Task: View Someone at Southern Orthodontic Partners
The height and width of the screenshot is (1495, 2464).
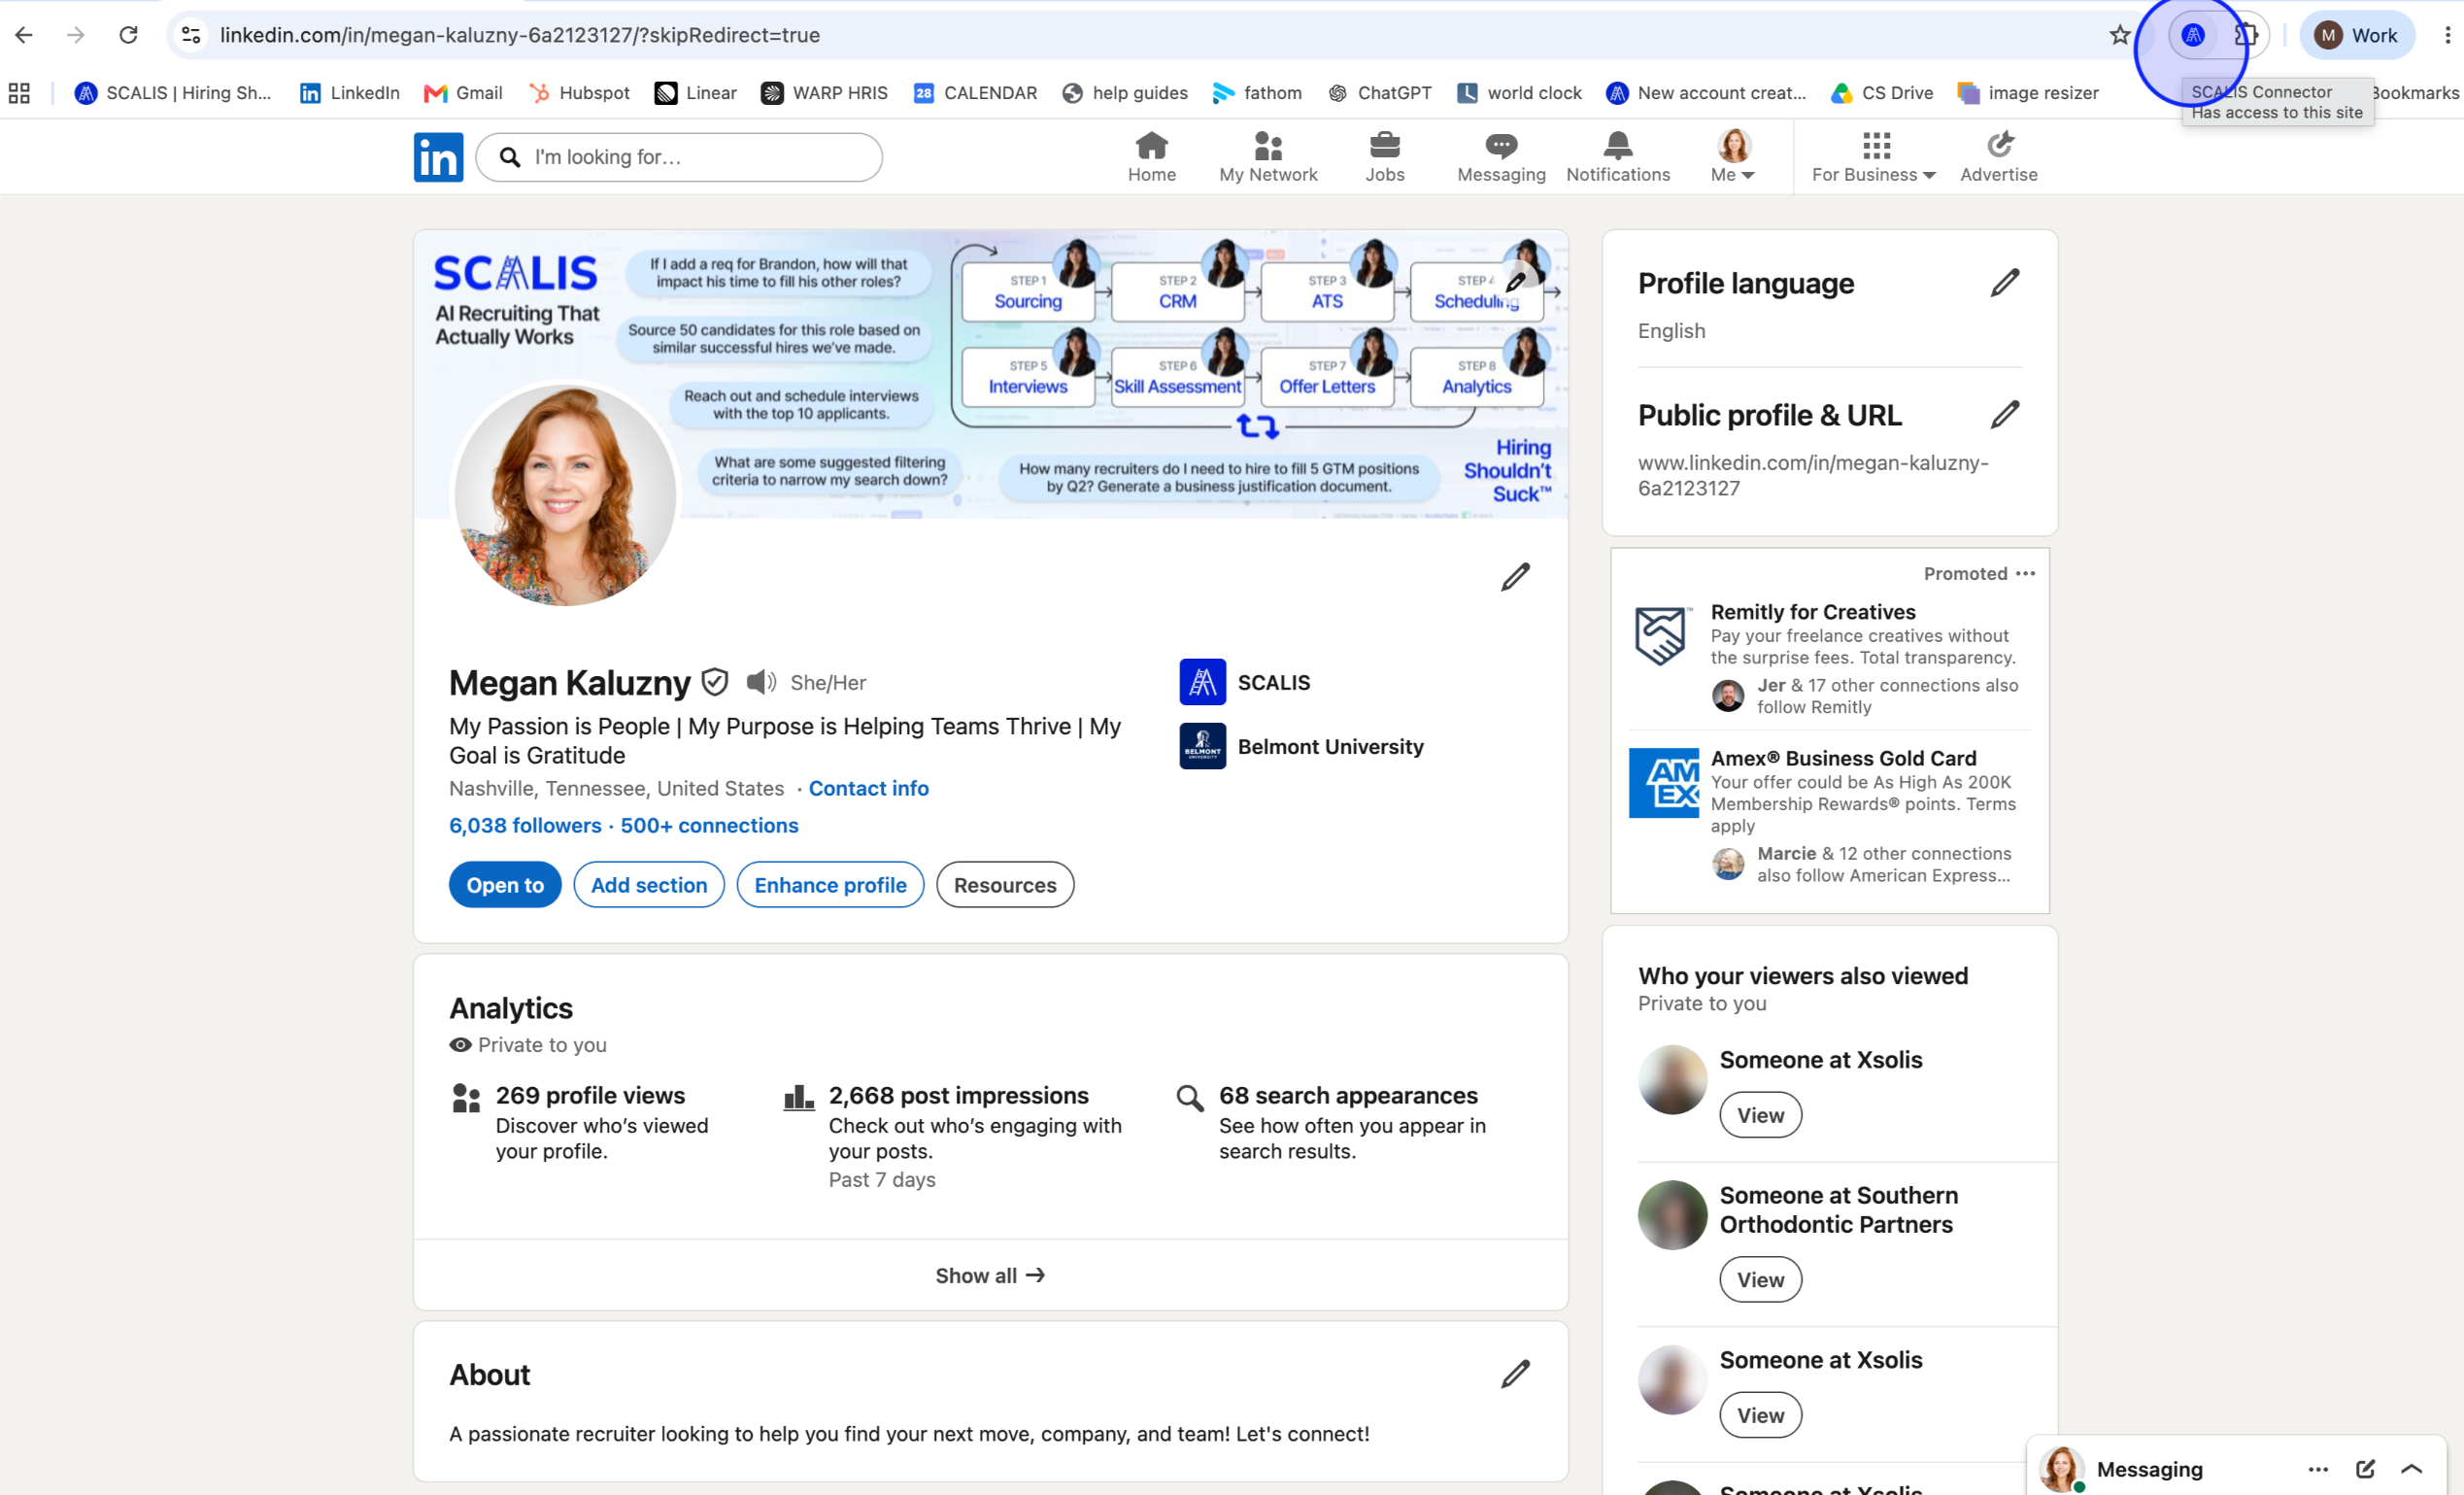Action: click(1760, 1279)
